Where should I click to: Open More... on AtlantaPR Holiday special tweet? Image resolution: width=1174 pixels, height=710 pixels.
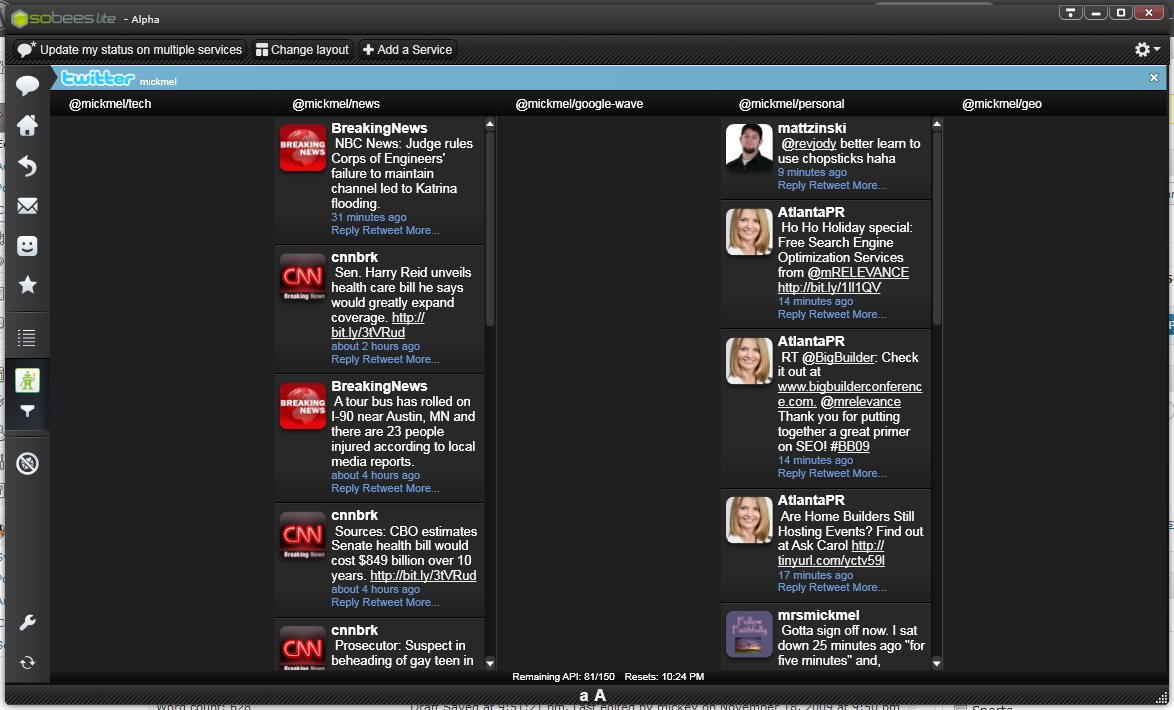(869, 315)
